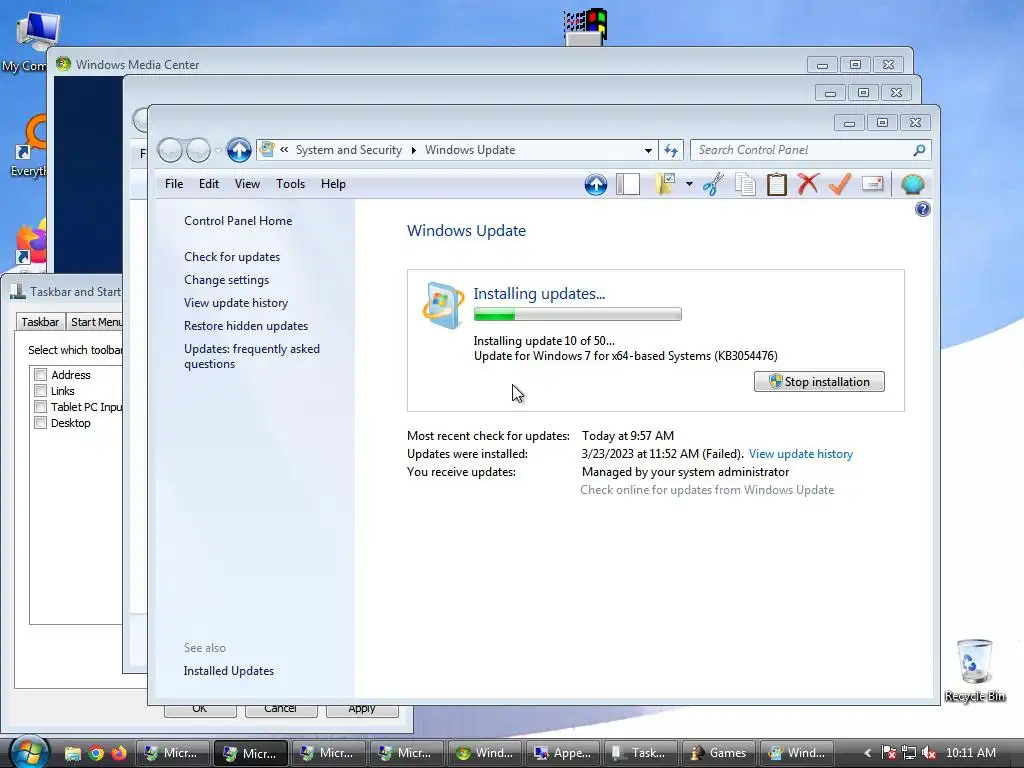The image size is (1024, 768).
Task: Open the Tools menu
Action: [291, 184]
